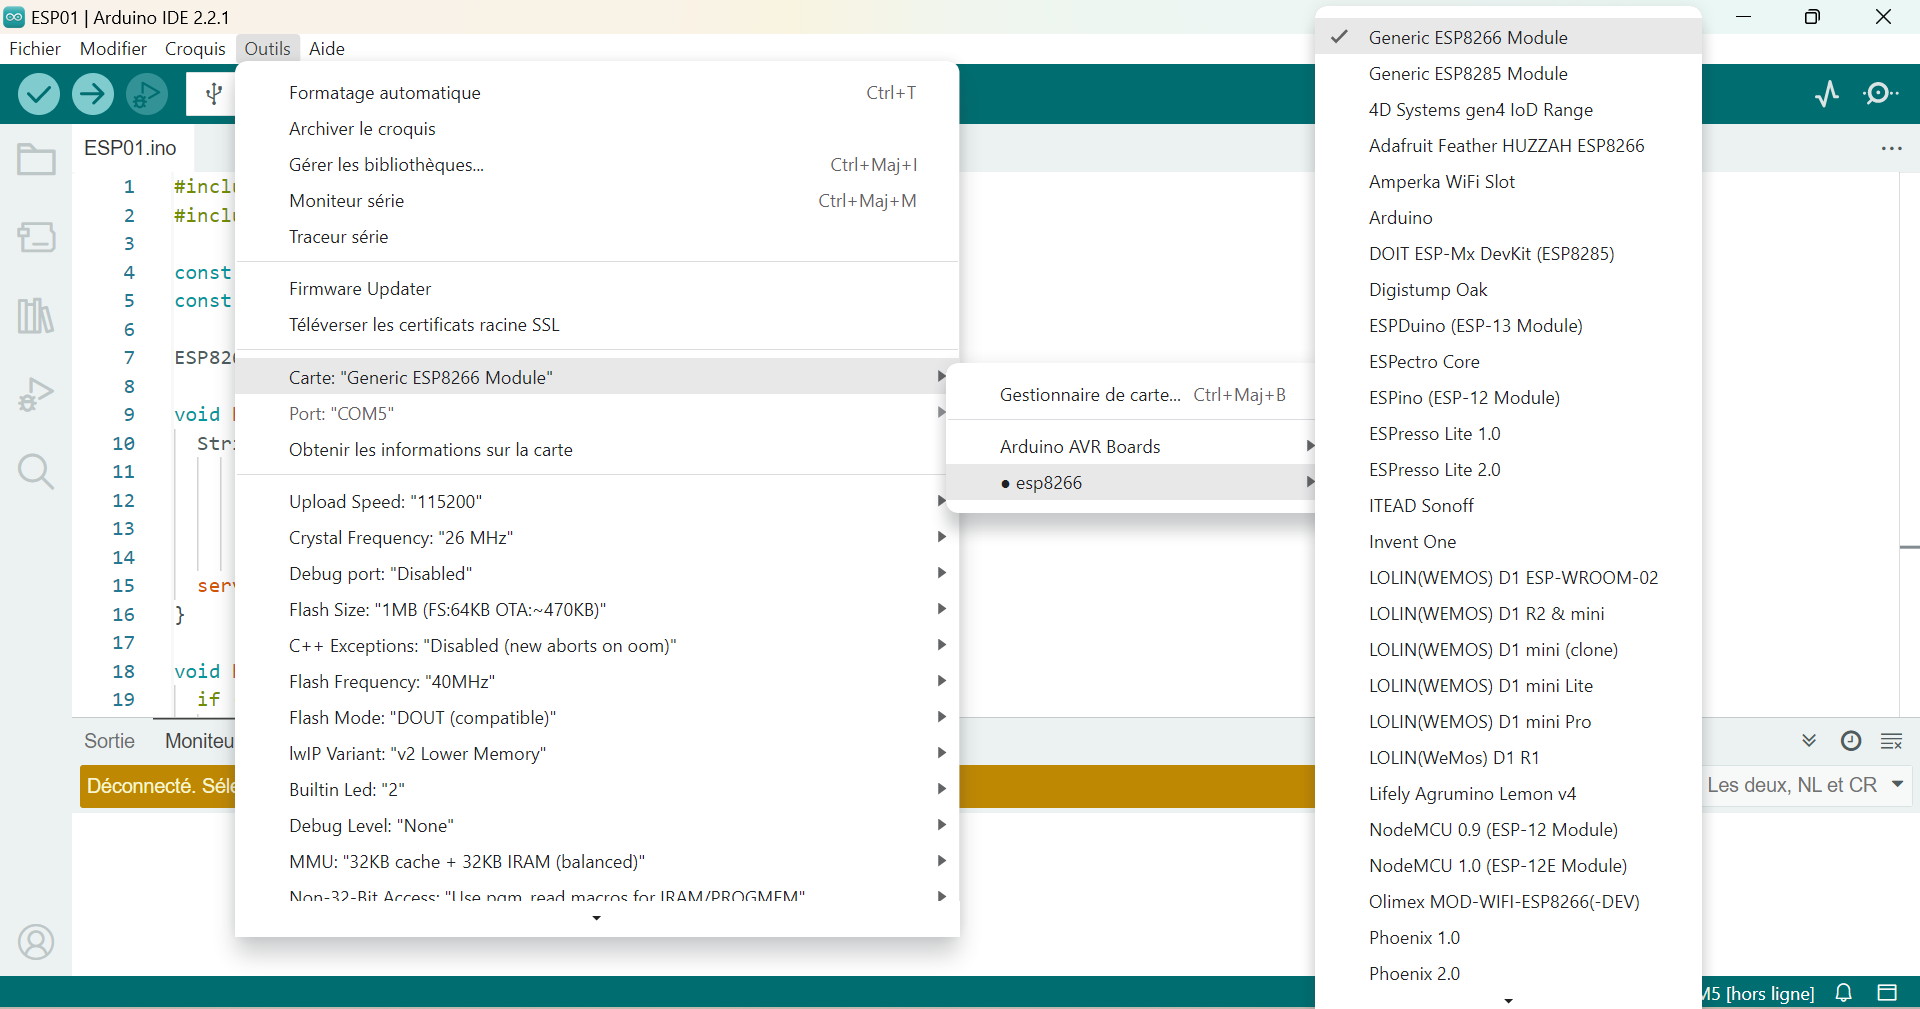Viewport: 1920px width, 1009px height.
Task: Expand the Builtin Led "2" submenu
Action: (597, 790)
